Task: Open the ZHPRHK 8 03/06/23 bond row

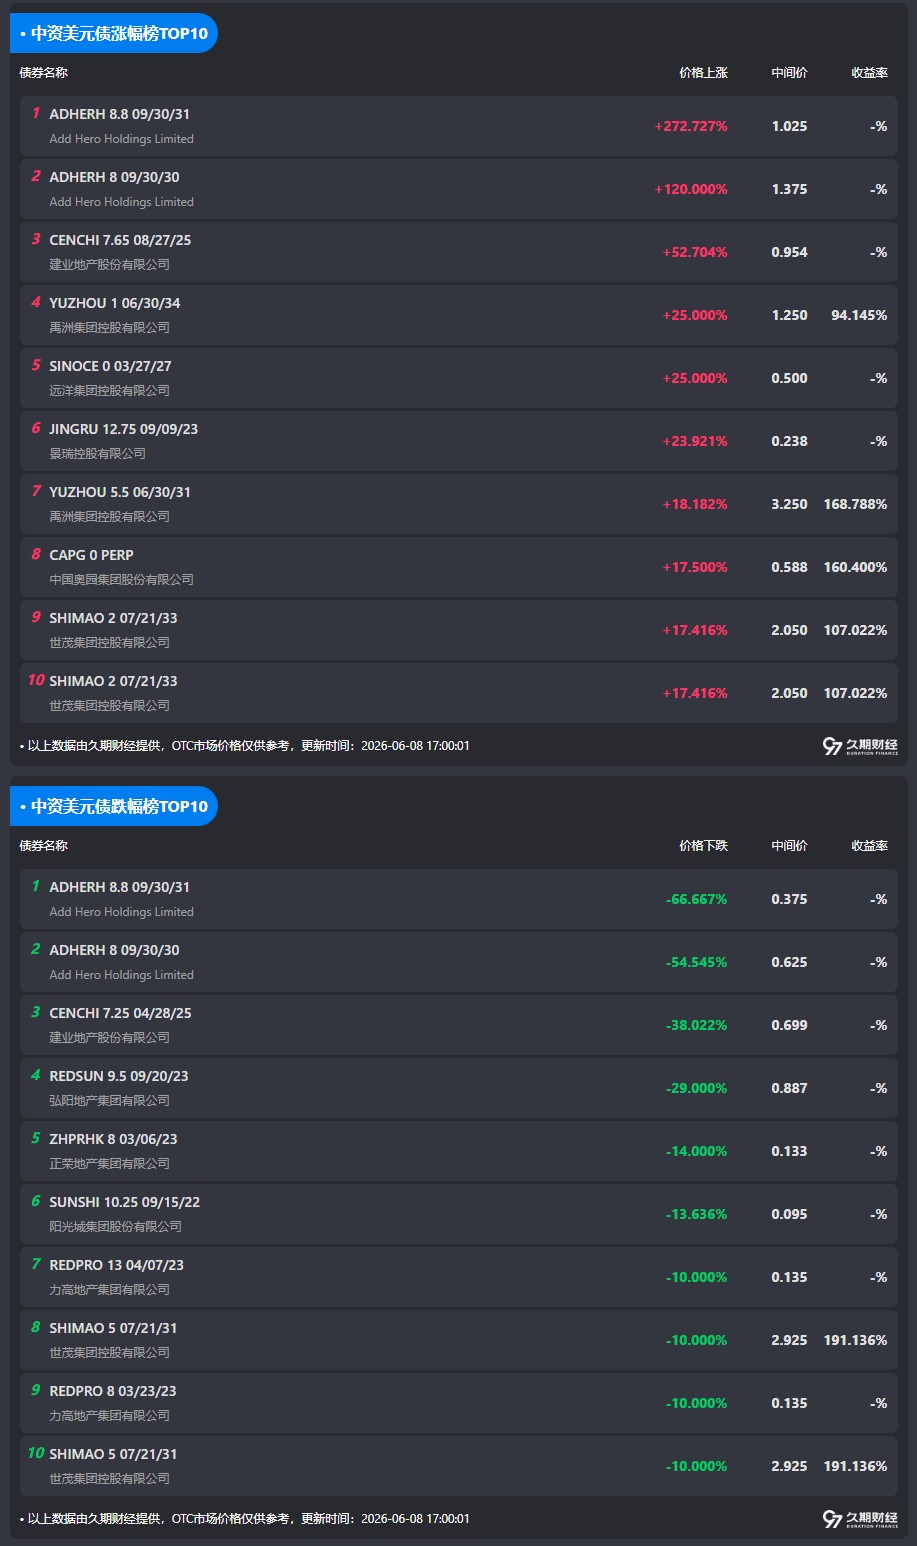Action: (x=459, y=1151)
